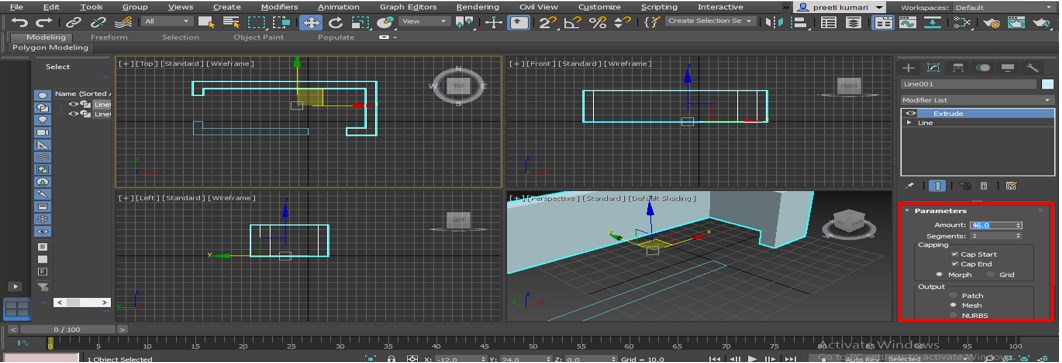The width and height of the screenshot is (1062, 363).
Task: Open the Rendering menu
Action: [x=477, y=7]
